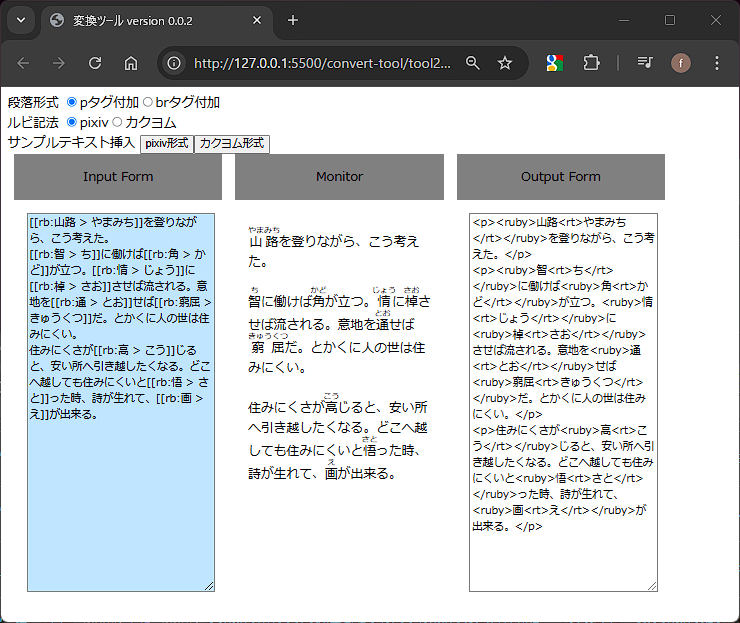The image size is (740, 623).
Task: Insert カクヨム形式 sample text
Action: point(232,143)
